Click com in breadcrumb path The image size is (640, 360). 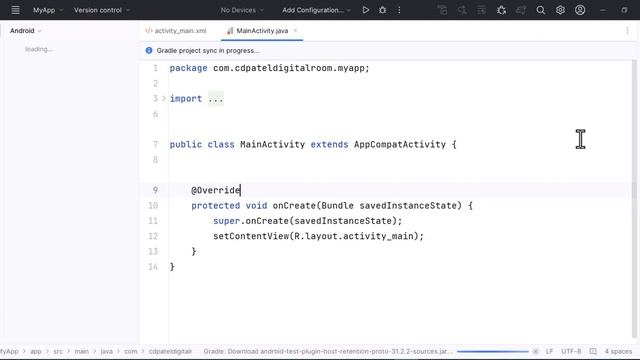[131, 351]
